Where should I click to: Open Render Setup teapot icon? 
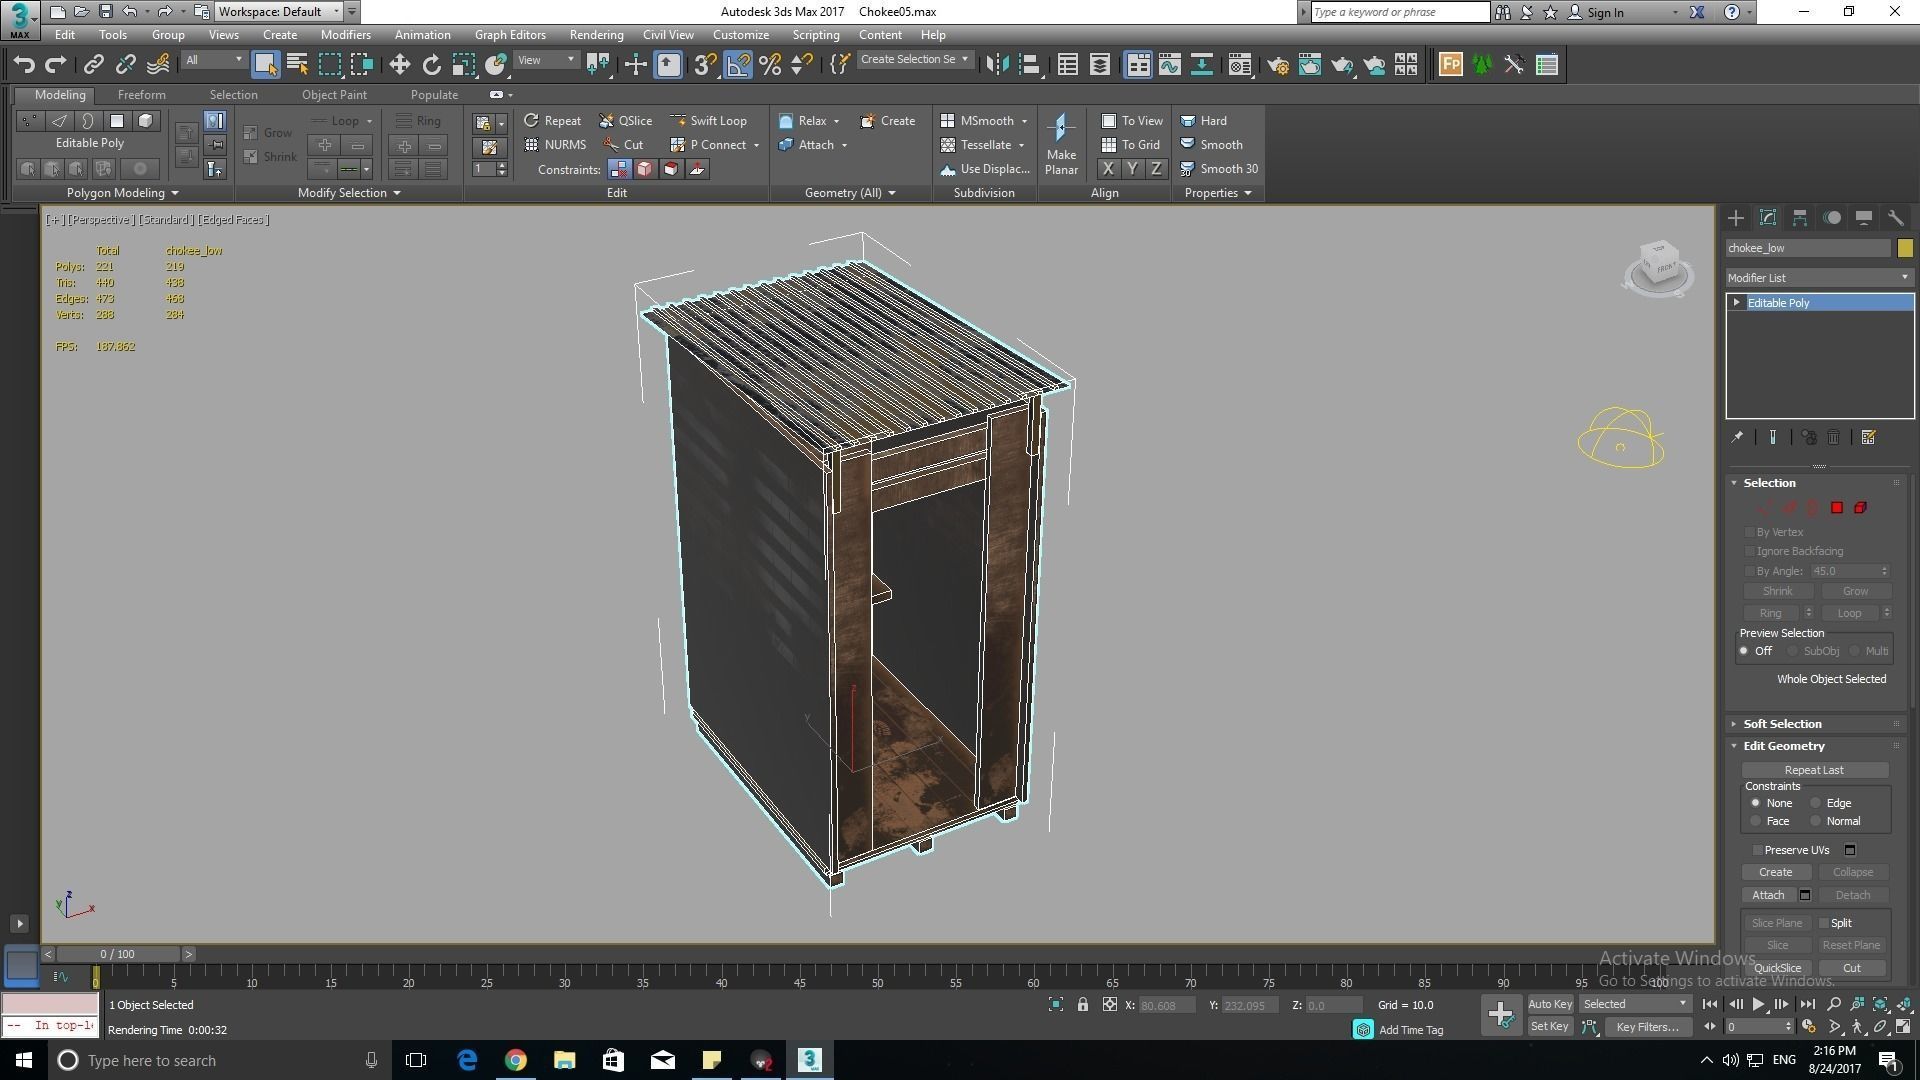[1277, 65]
